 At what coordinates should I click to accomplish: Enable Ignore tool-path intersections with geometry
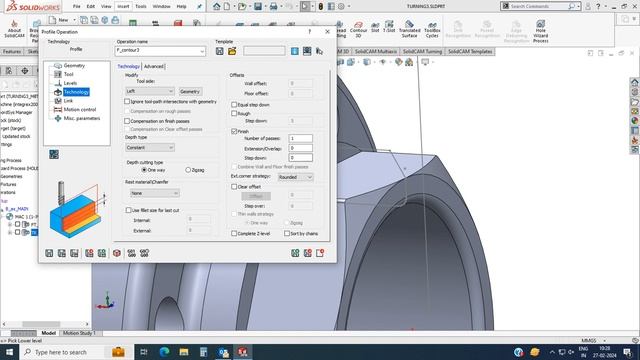pyautogui.click(x=127, y=101)
